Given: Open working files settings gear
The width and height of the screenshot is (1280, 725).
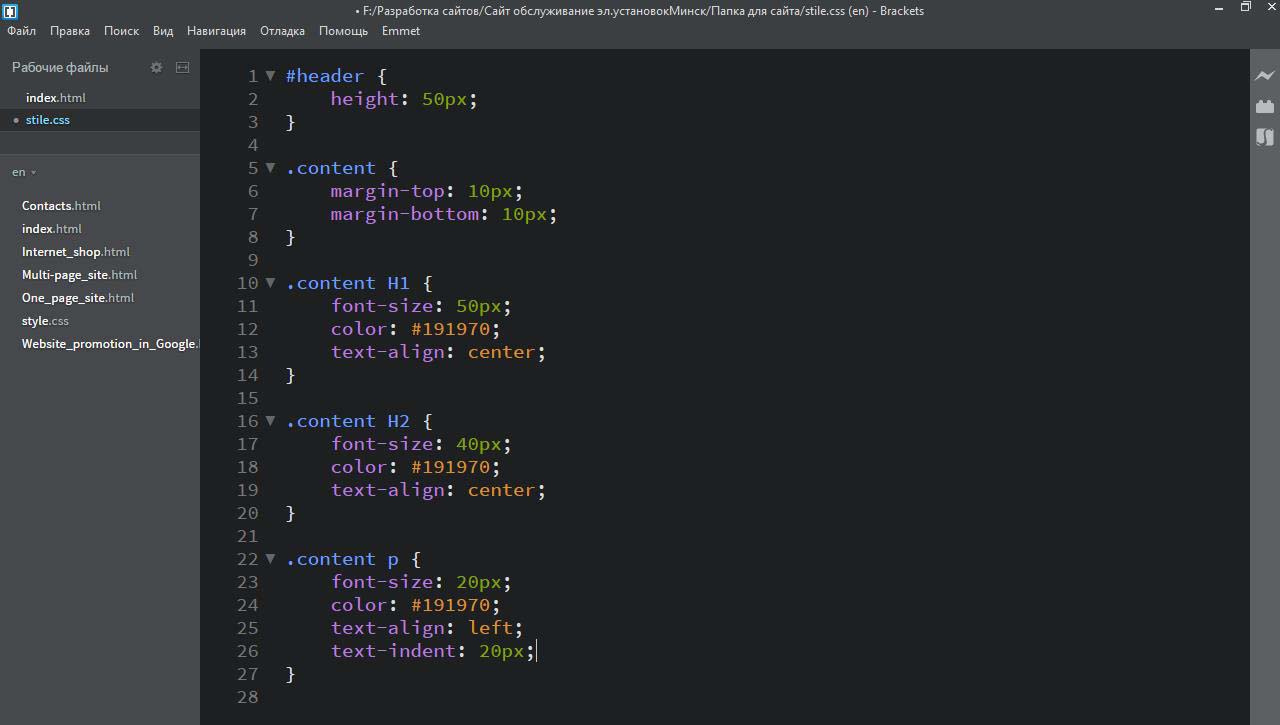Looking at the screenshot, I should pyautogui.click(x=156, y=67).
